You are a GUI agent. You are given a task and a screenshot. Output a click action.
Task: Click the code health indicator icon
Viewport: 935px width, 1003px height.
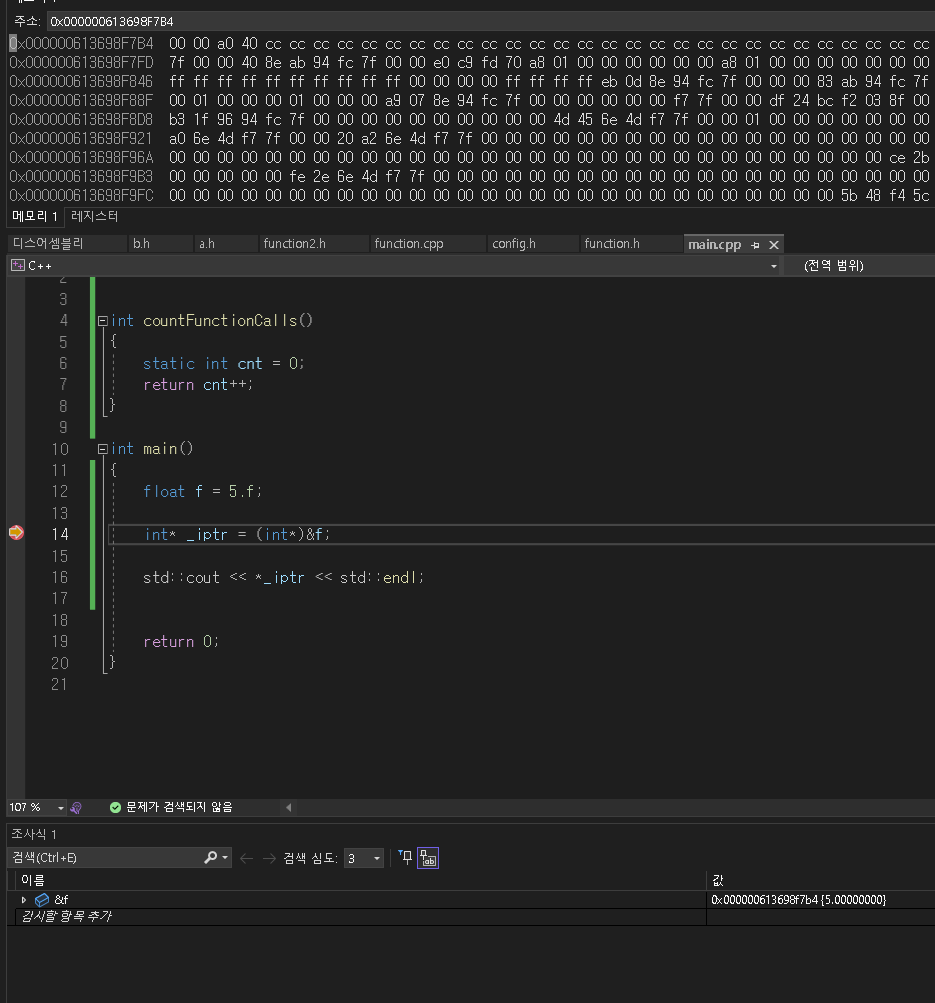coord(76,808)
